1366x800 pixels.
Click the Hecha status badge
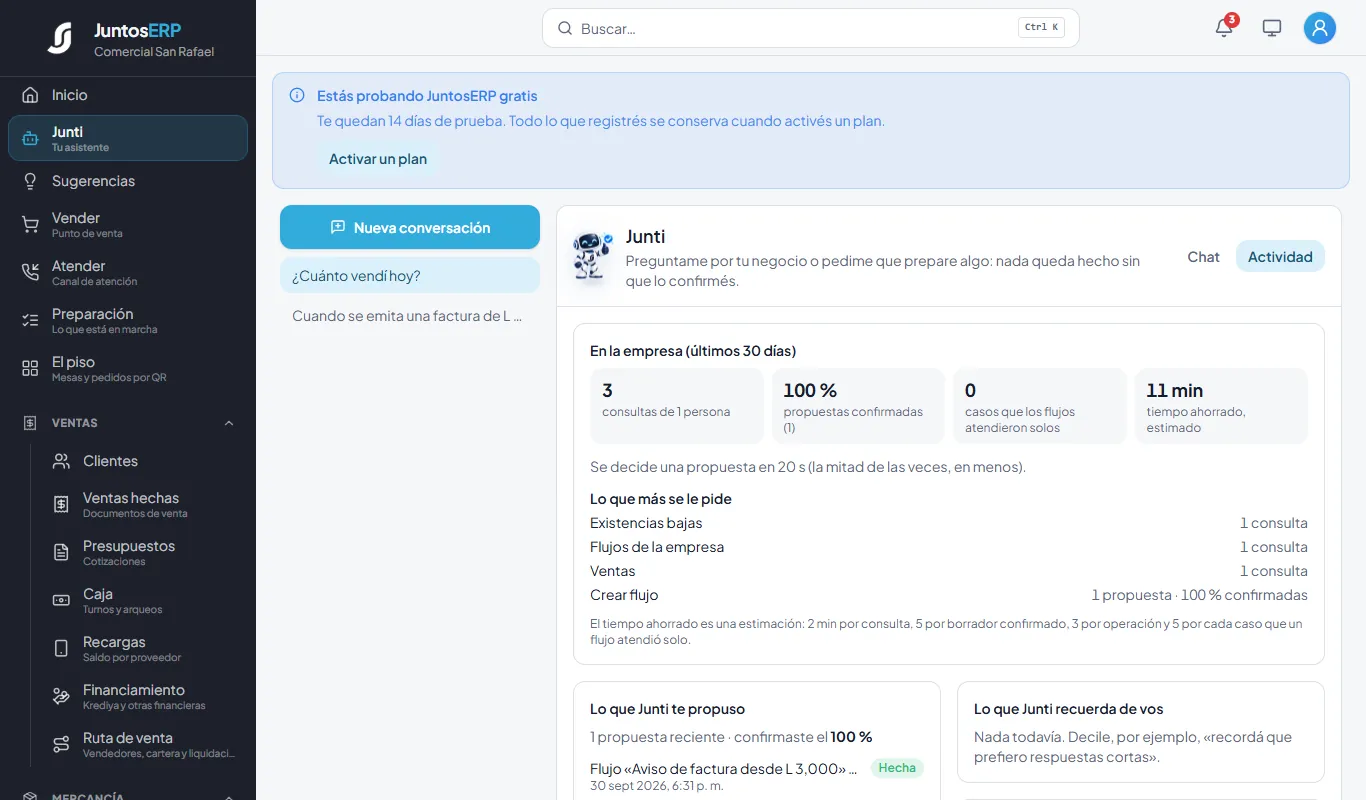coord(897,768)
